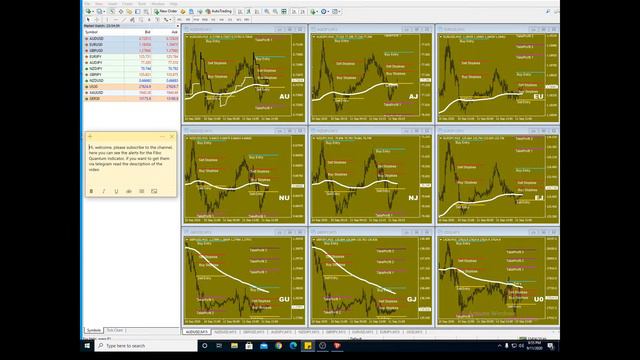The image size is (640, 360).
Task: Click into the sticky note text
Action: coord(131,158)
